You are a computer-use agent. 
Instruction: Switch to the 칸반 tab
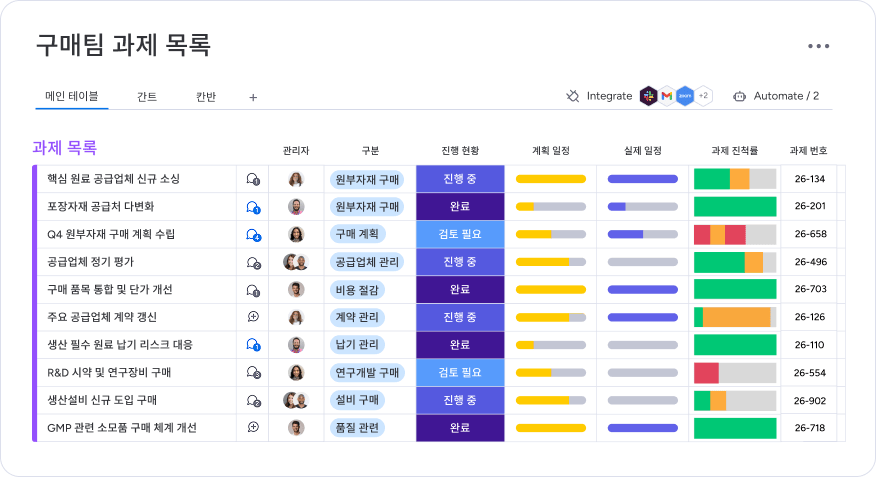(206, 97)
